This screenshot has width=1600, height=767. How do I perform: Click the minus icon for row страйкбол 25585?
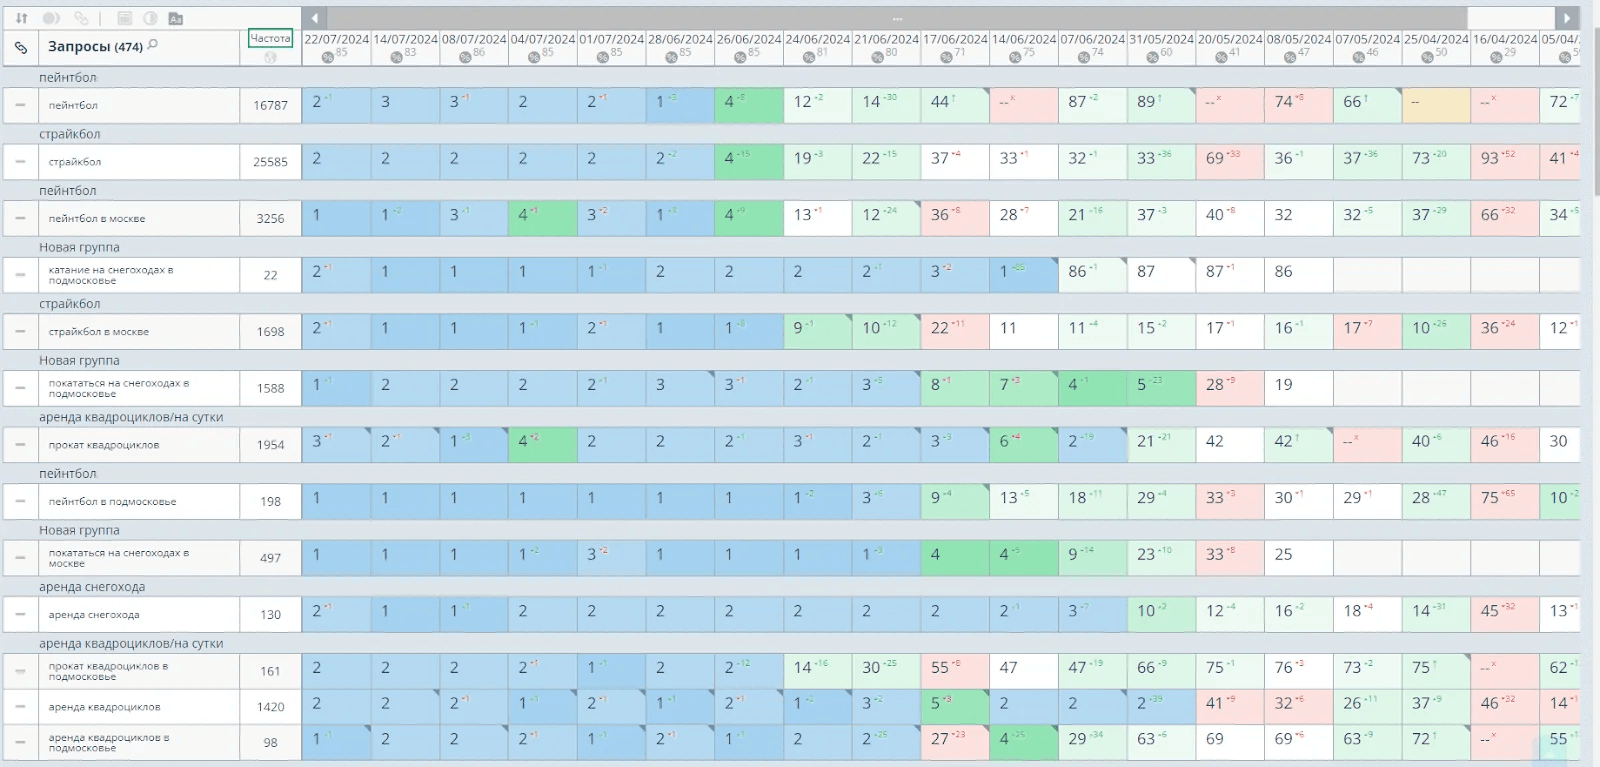pos(20,162)
